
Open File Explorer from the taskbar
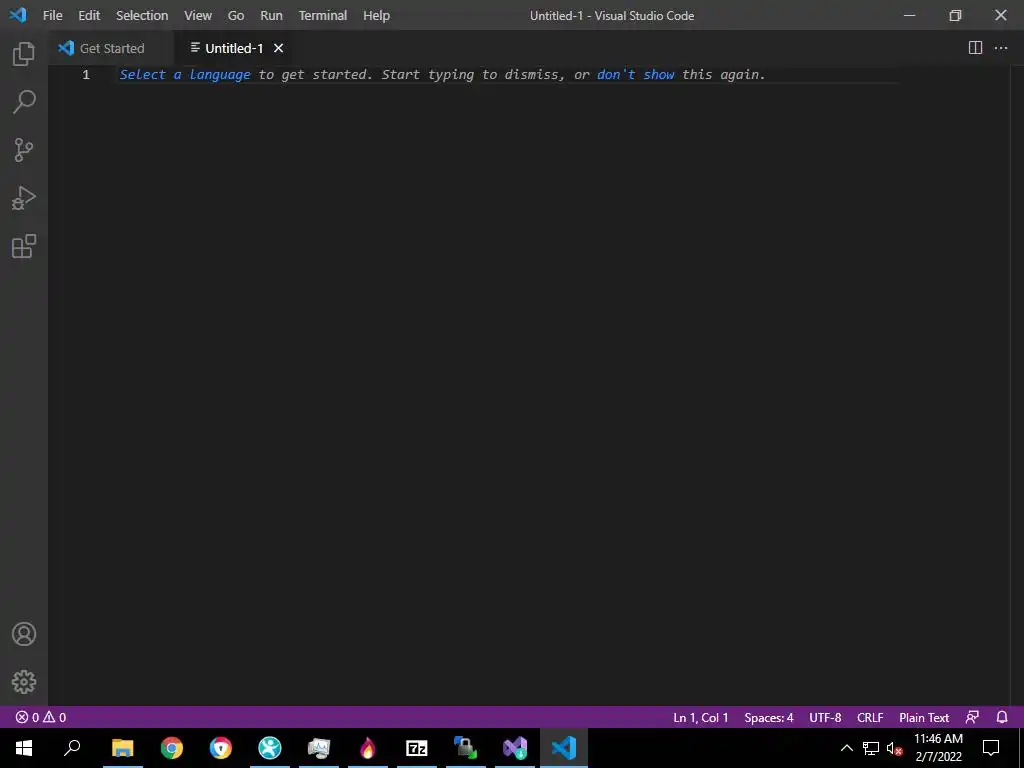(x=122, y=748)
